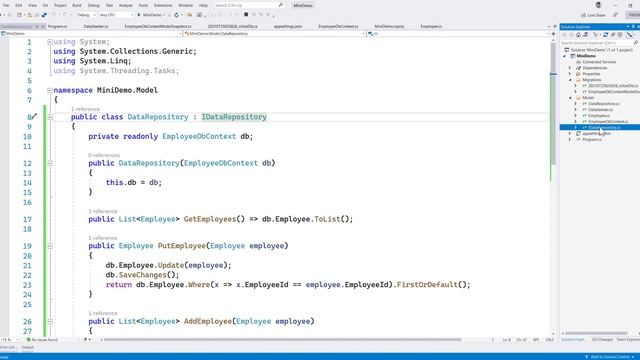Close the active DataRepository document tab
This screenshot has width=640, height=360.
42,26
